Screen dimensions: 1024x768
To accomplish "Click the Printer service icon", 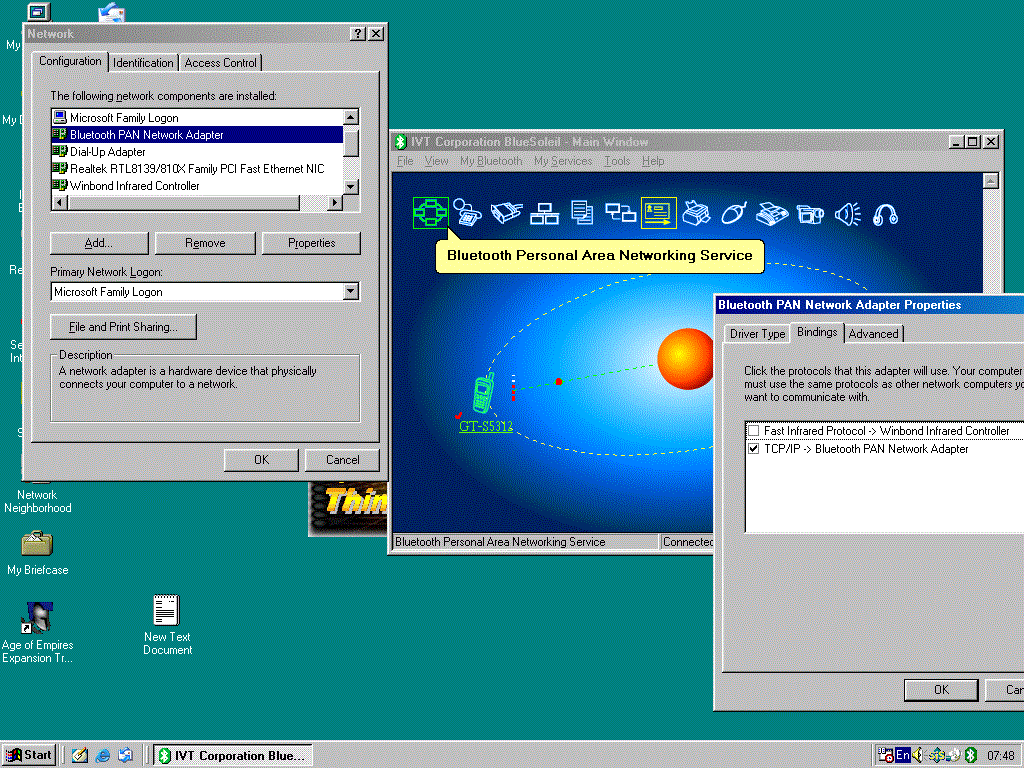I will pyautogui.click(x=696, y=213).
